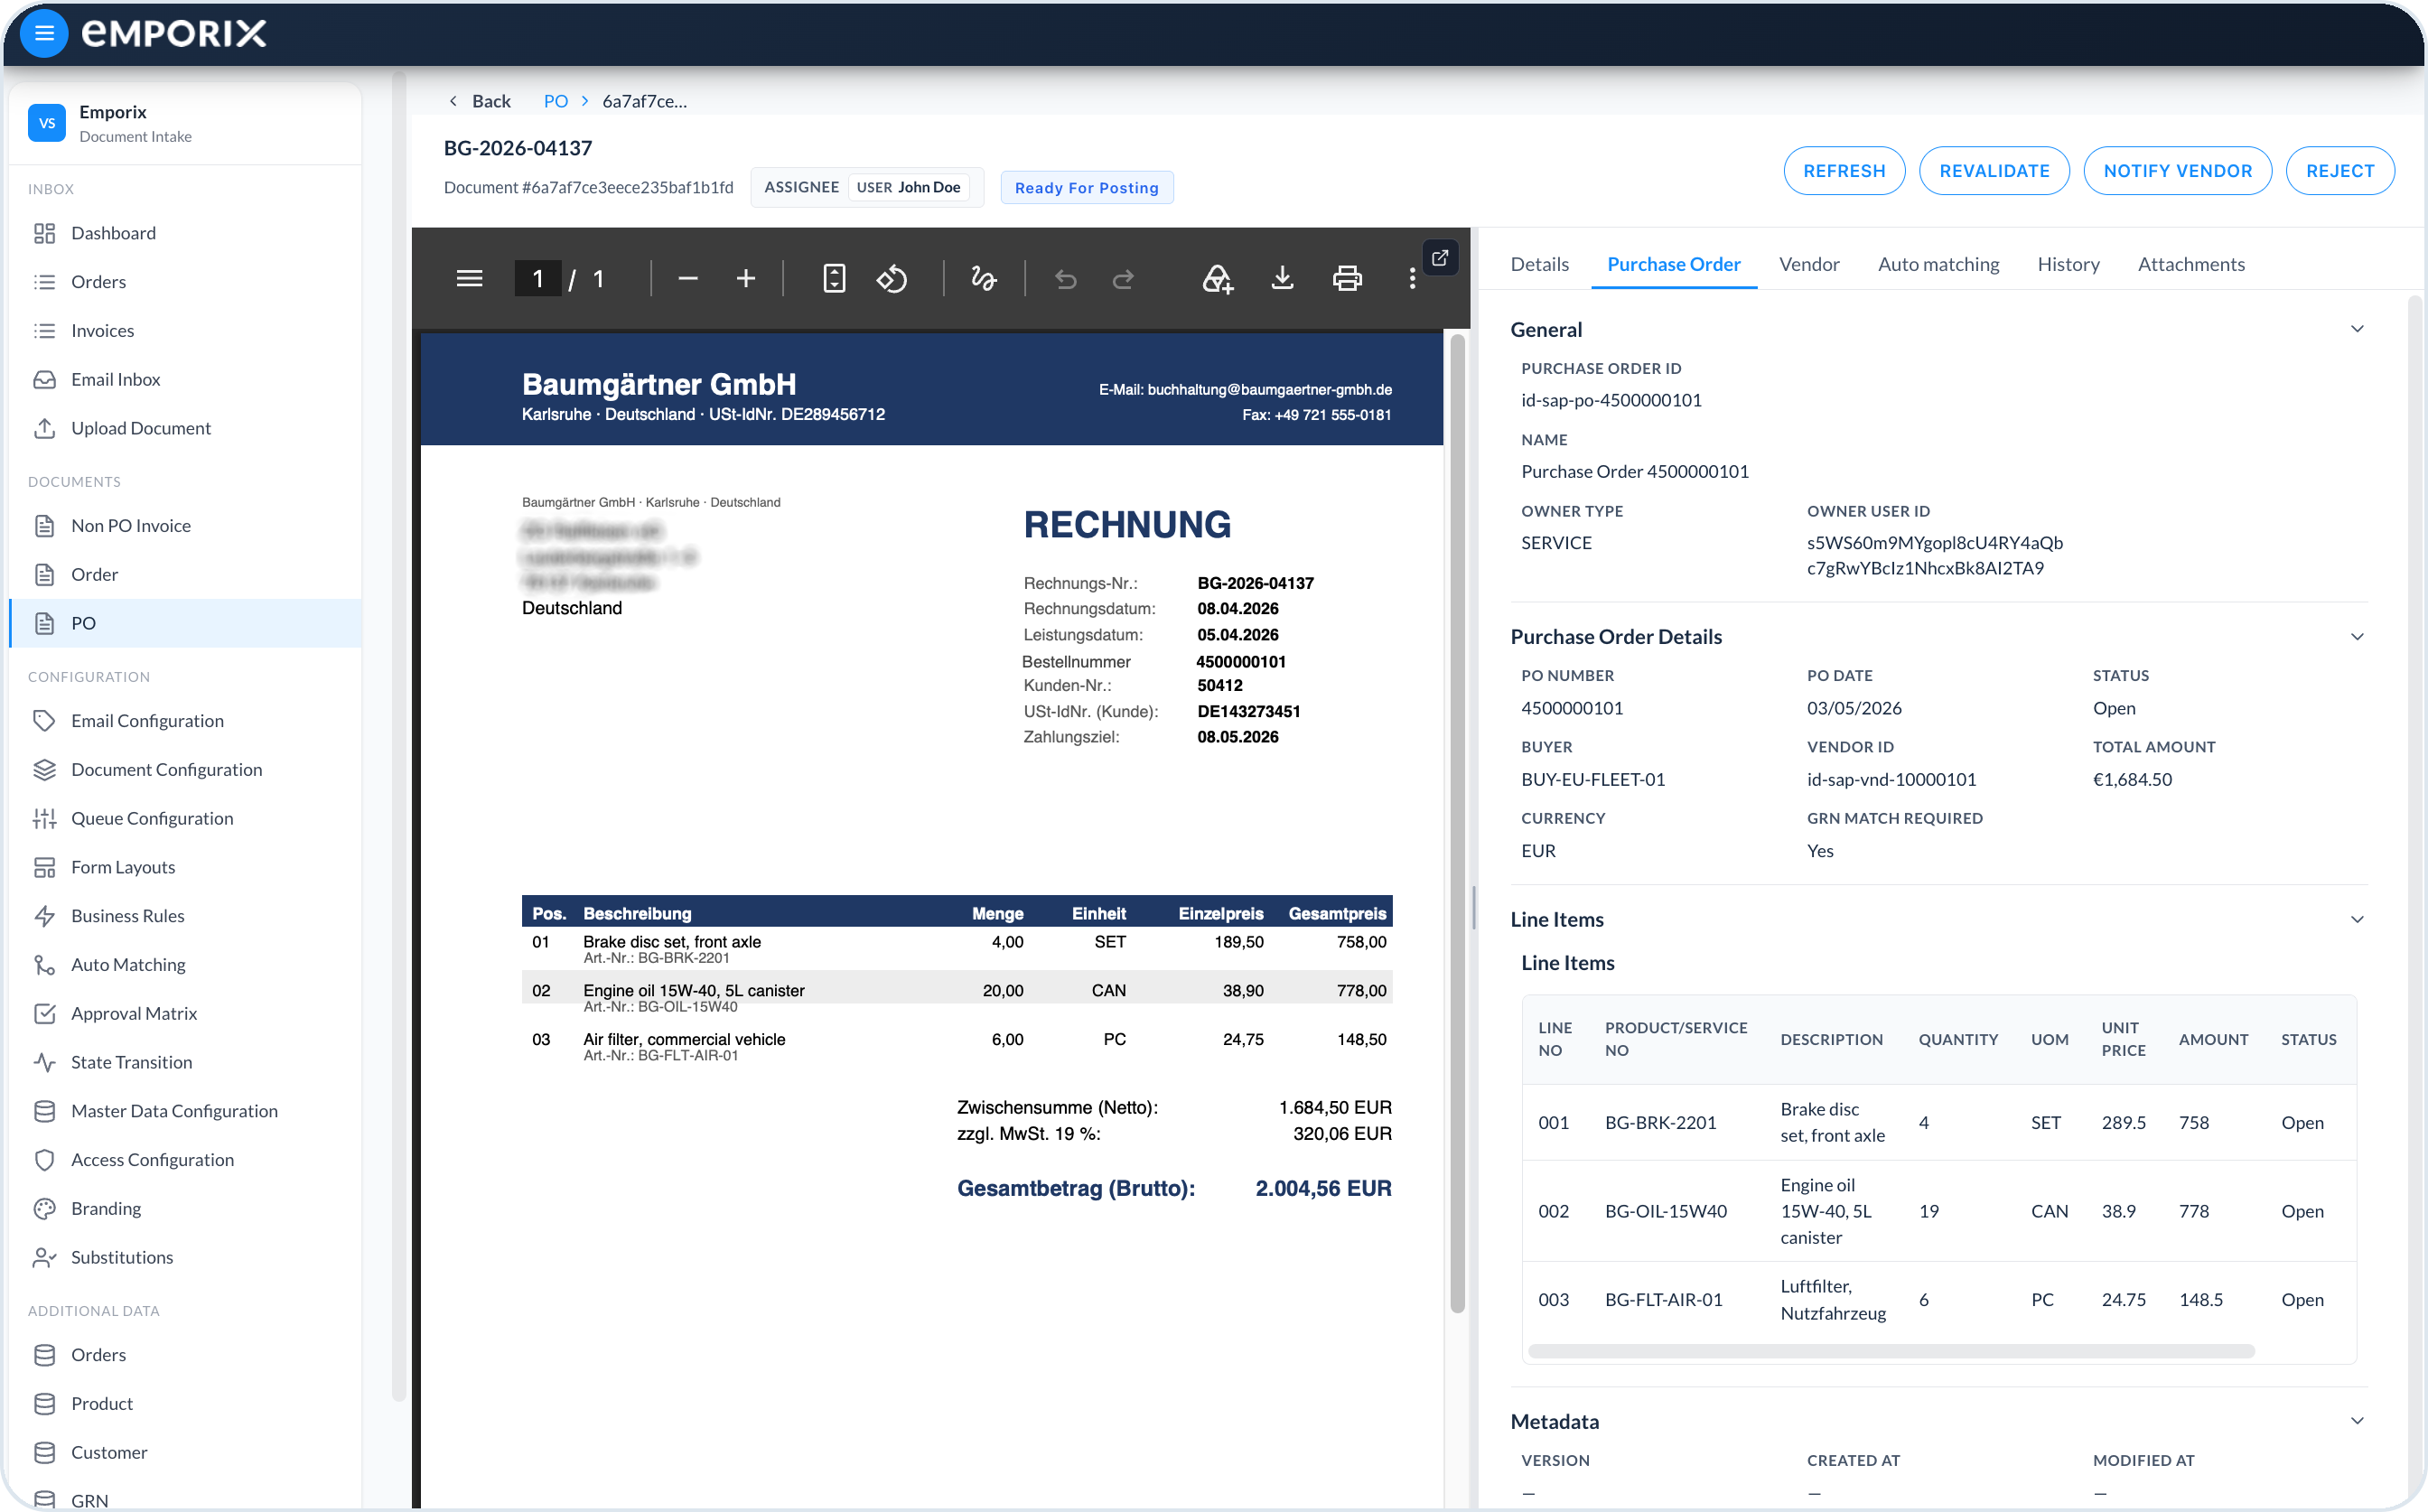Collapse the General section chevron
The image size is (2428, 1512).
click(x=2357, y=329)
